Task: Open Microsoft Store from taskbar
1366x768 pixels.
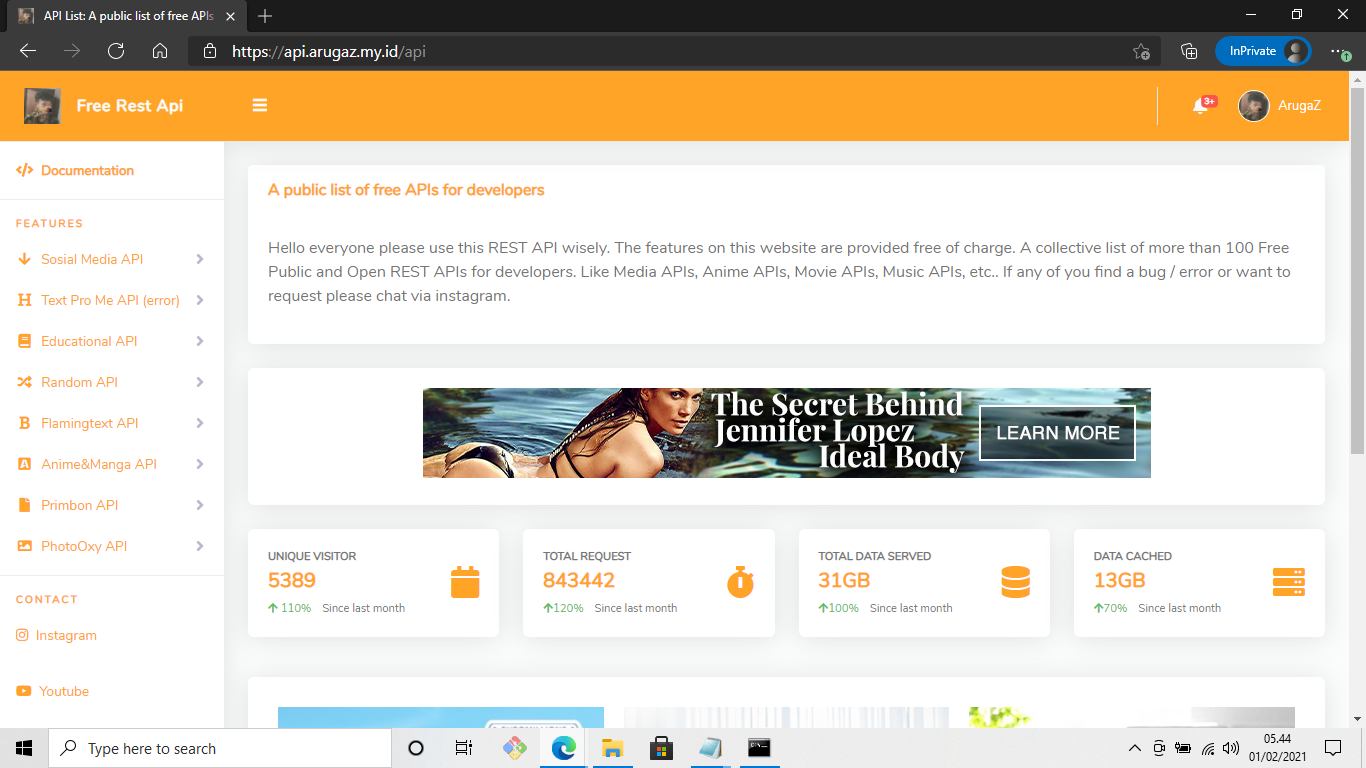Action: [x=661, y=748]
